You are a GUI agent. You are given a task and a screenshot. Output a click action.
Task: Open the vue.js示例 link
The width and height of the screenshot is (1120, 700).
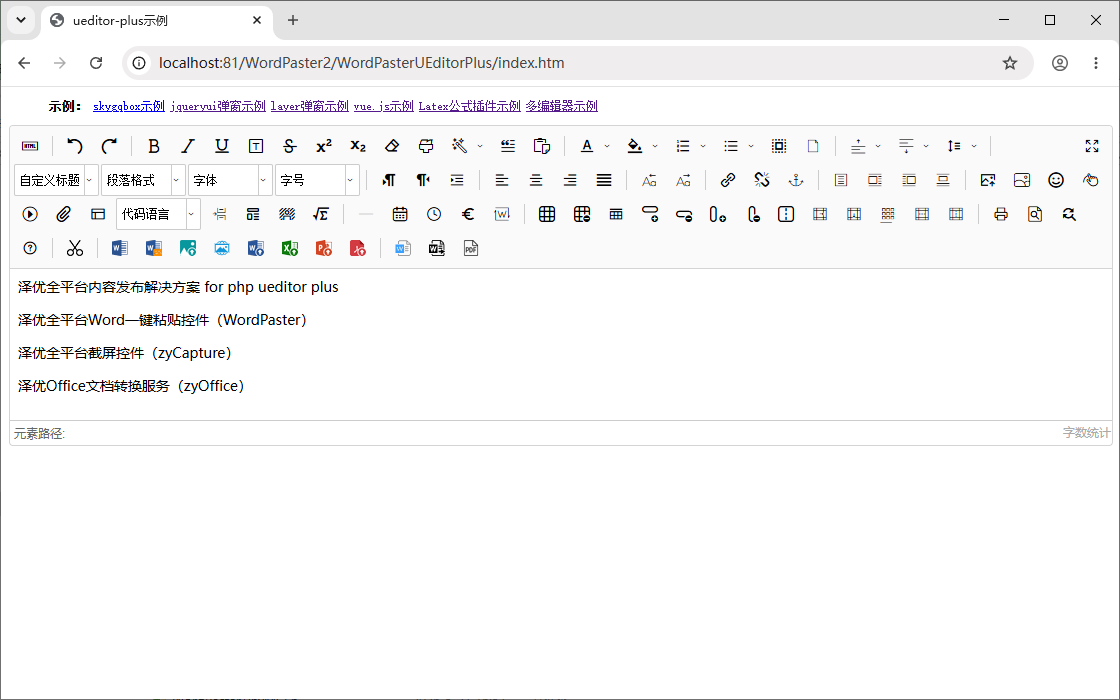point(384,106)
